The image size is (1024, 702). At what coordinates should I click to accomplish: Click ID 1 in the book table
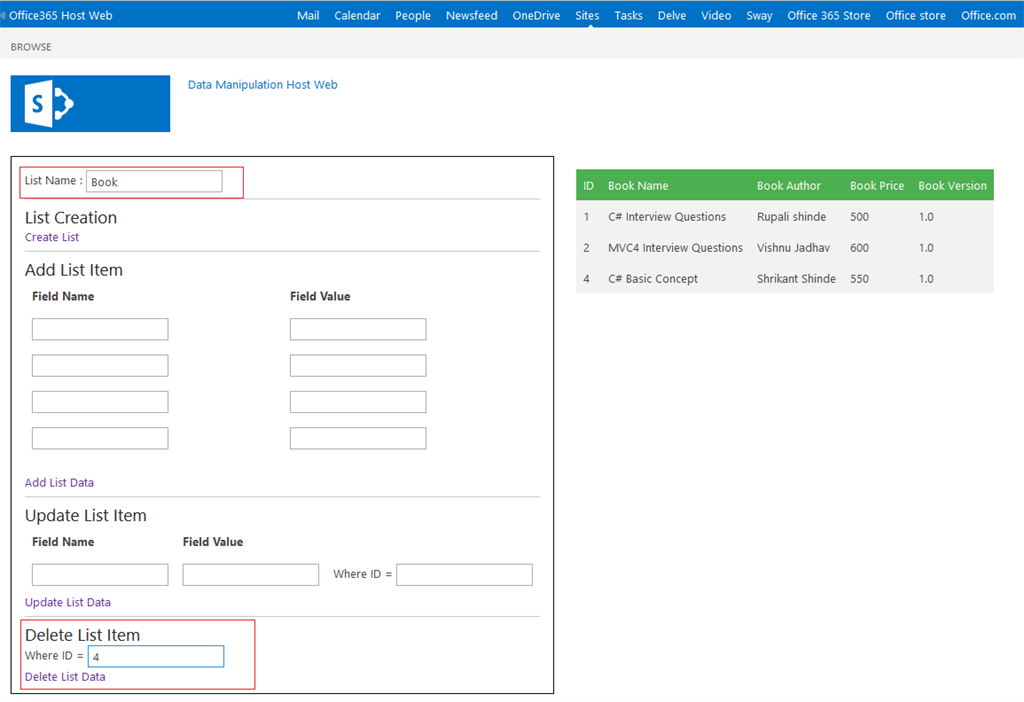586,217
